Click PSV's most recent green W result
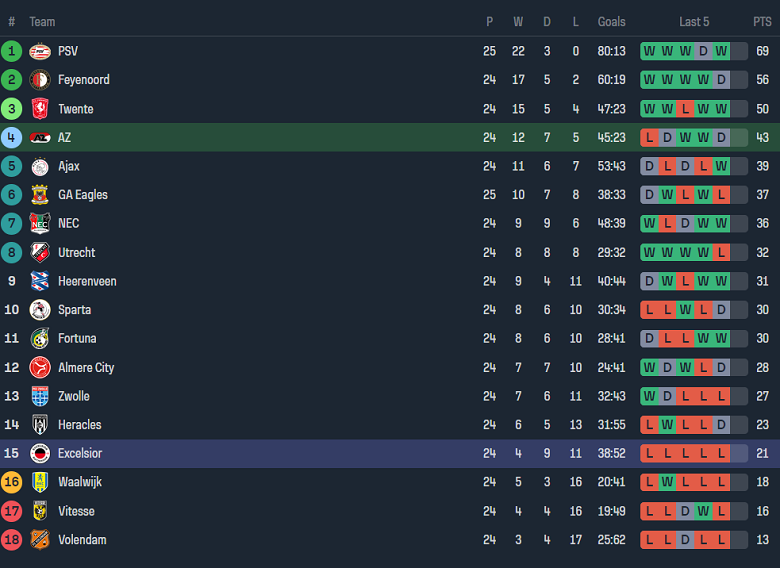 721,51
